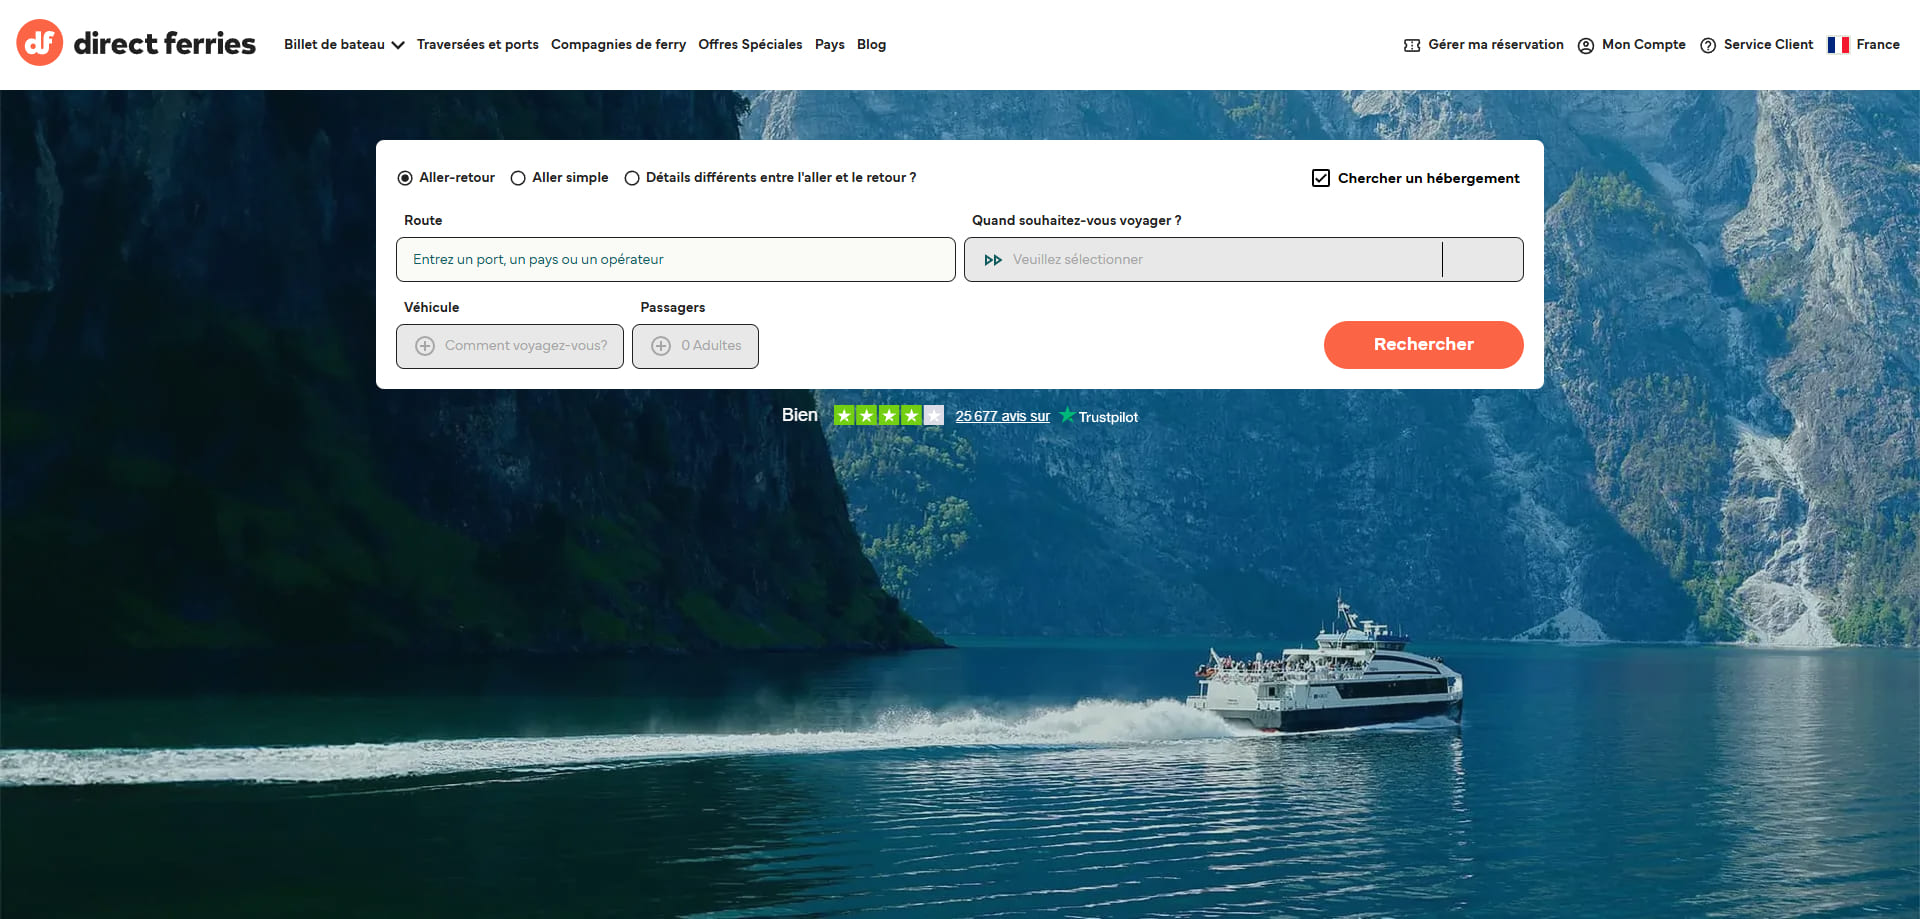Click the Trustpilot star logo
The image size is (1920, 919).
1067,415
